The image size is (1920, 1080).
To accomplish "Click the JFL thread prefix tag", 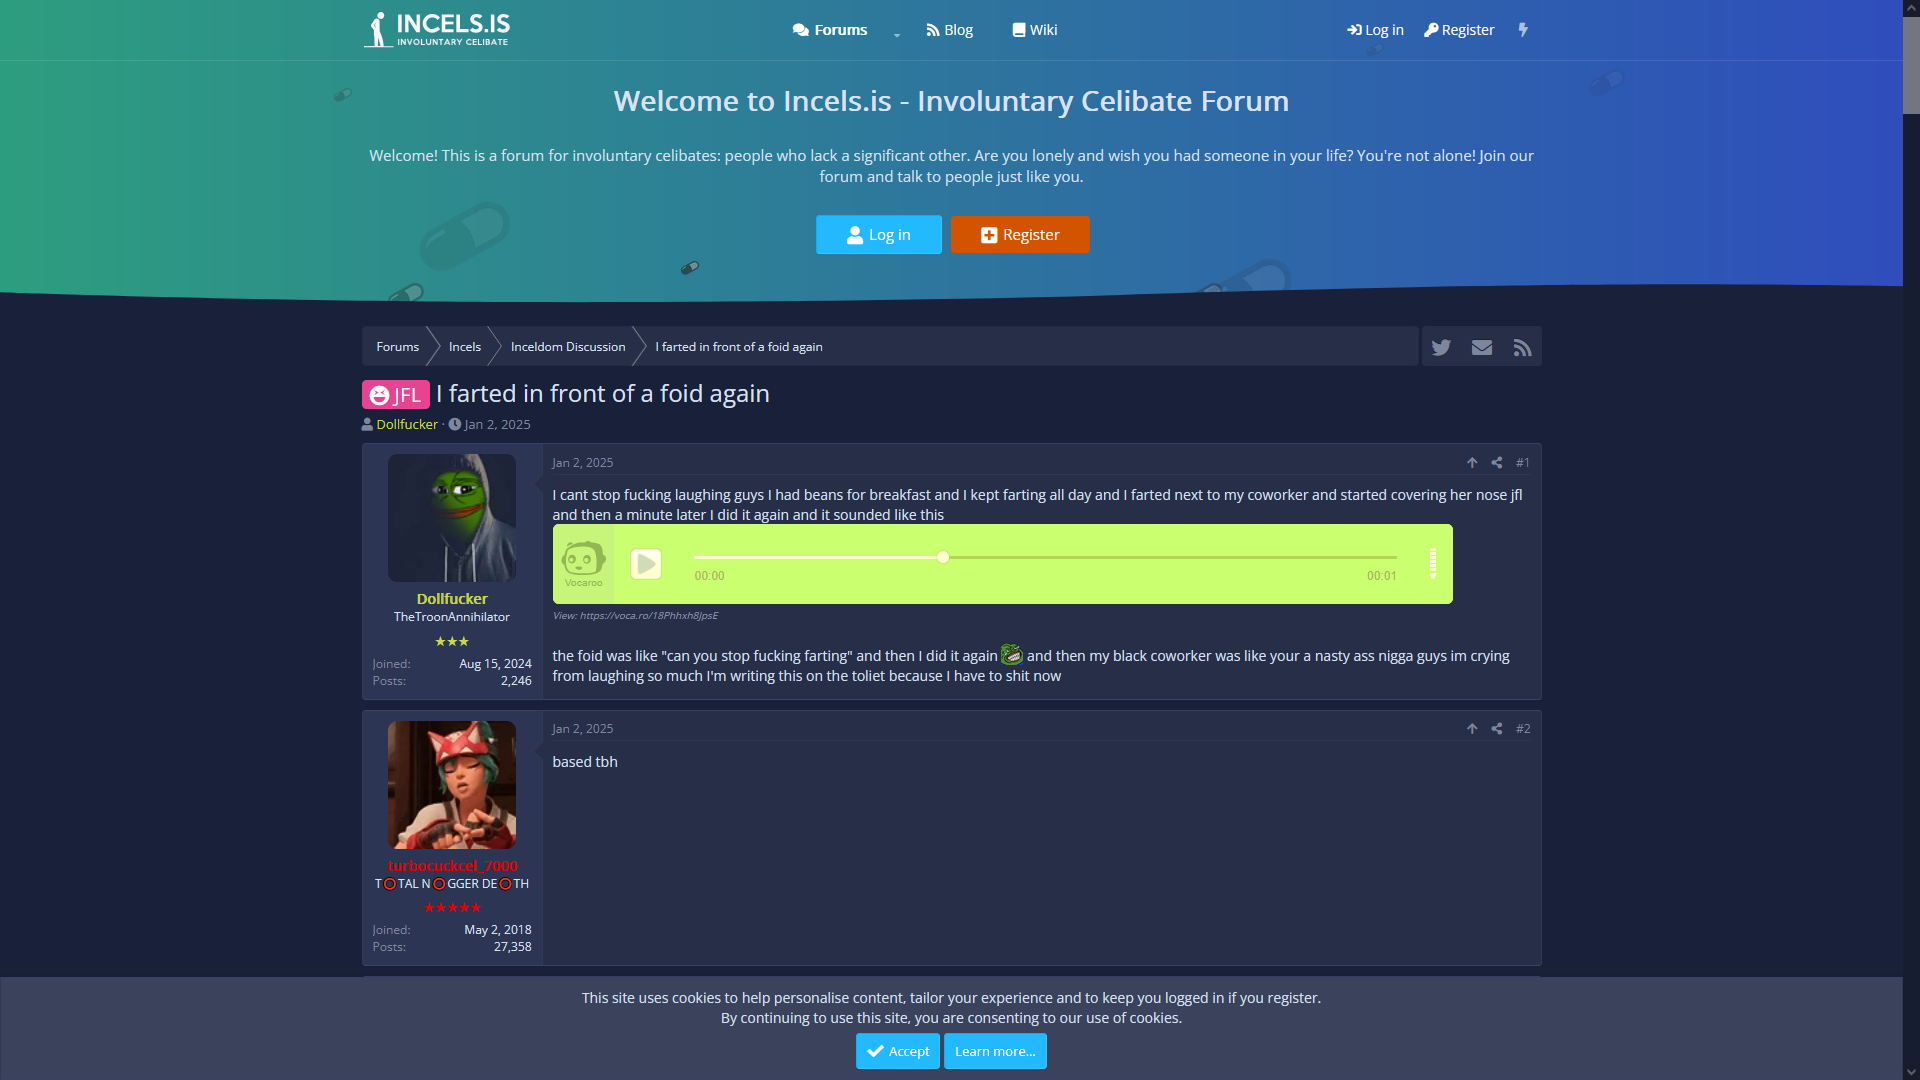I will (396, 395).
